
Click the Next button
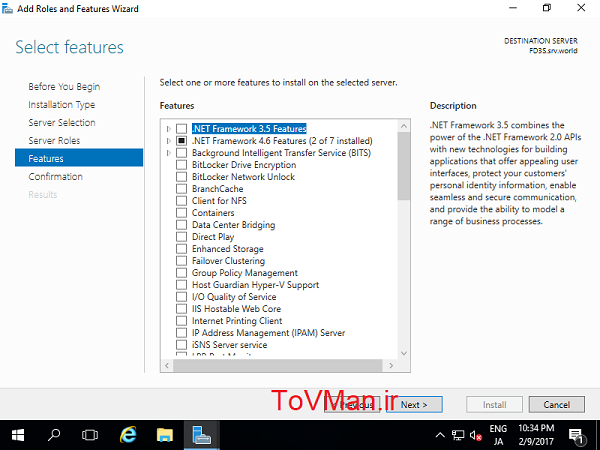(x=414, y=404)
